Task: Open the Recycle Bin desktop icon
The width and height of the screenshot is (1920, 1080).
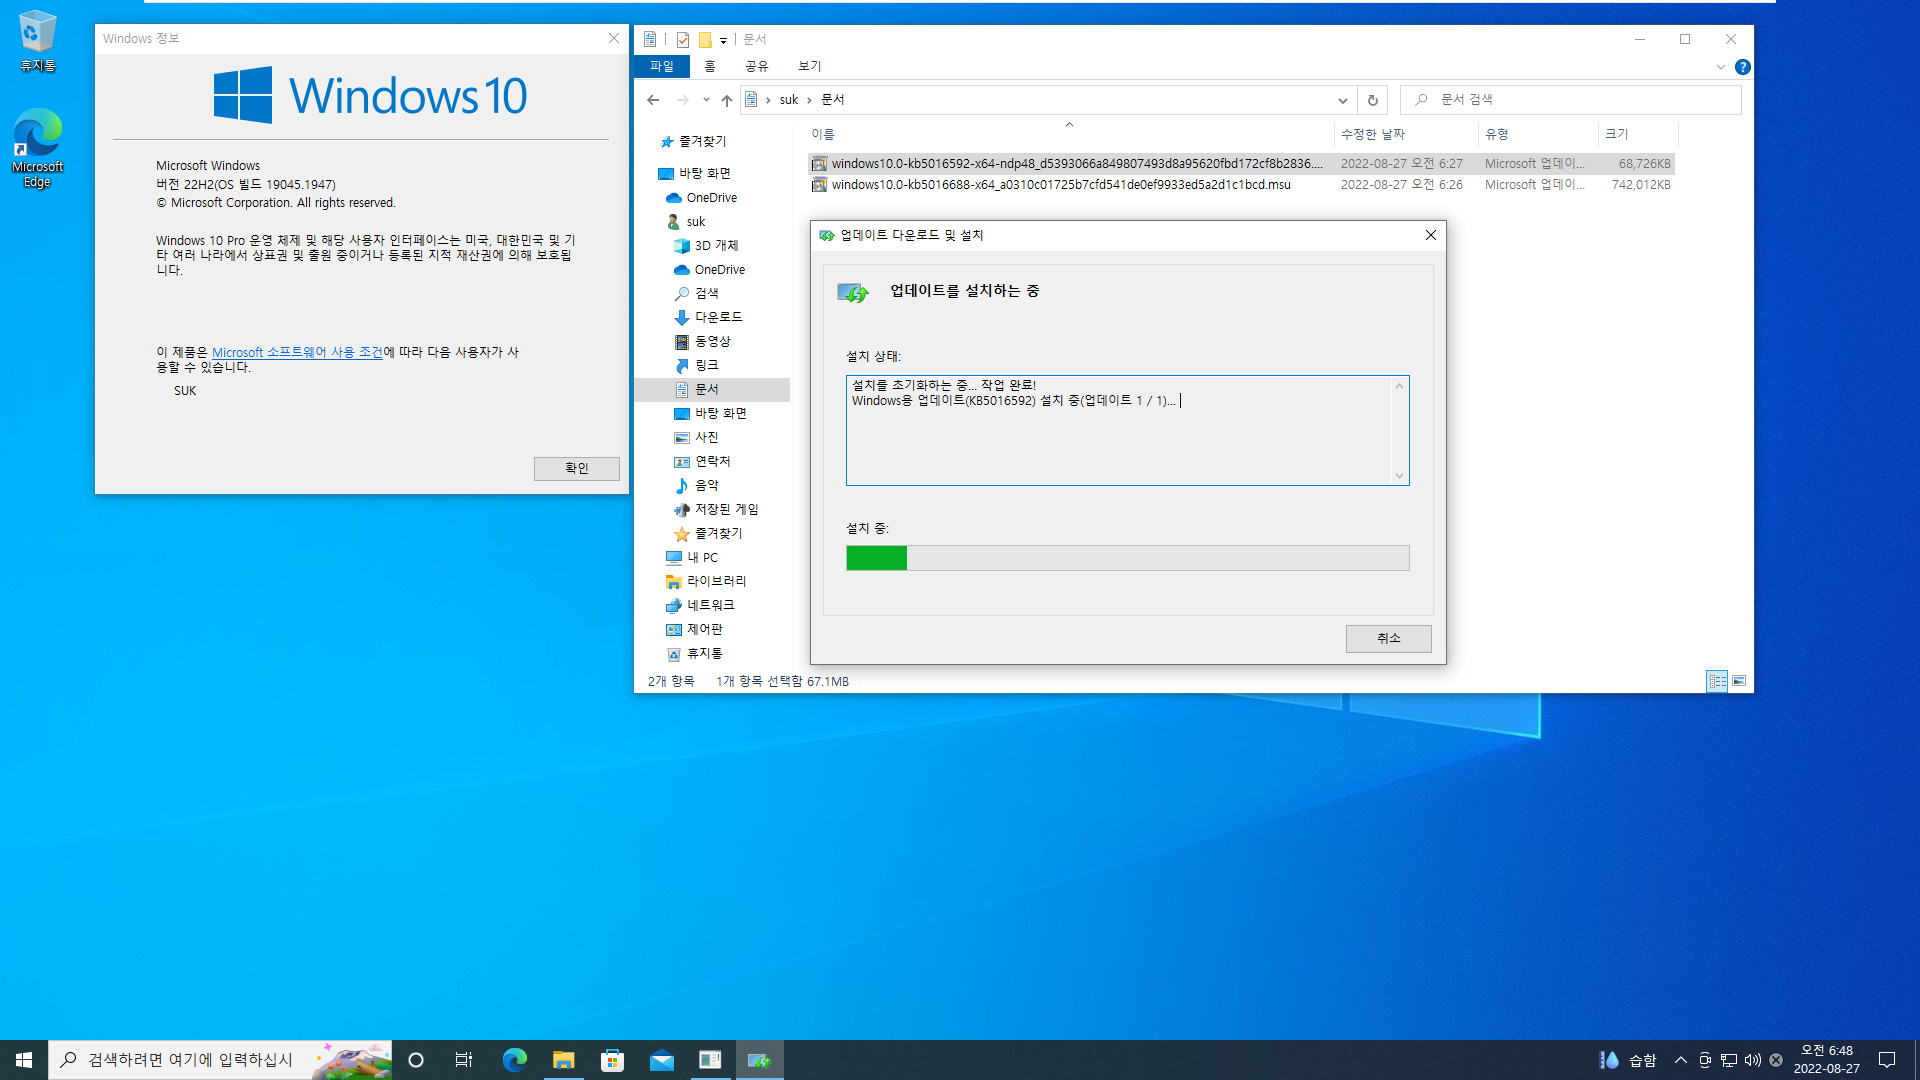Action: click(x=37, y=41)
